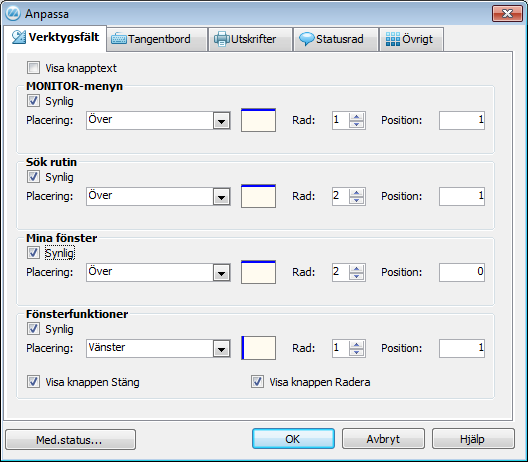The image size is (528, 462).
Task: Click the MONITOR-menyn placement preview box
Action: coord(258,120)
